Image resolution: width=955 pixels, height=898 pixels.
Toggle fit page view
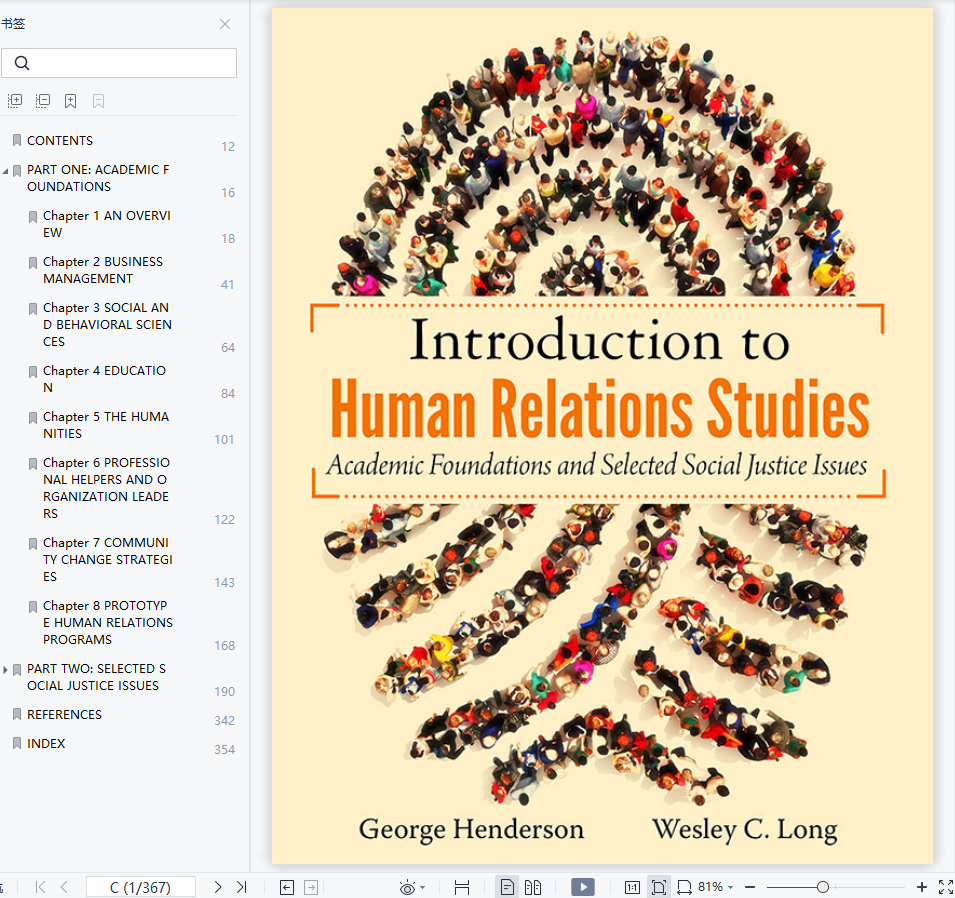(x=658, y=888)
